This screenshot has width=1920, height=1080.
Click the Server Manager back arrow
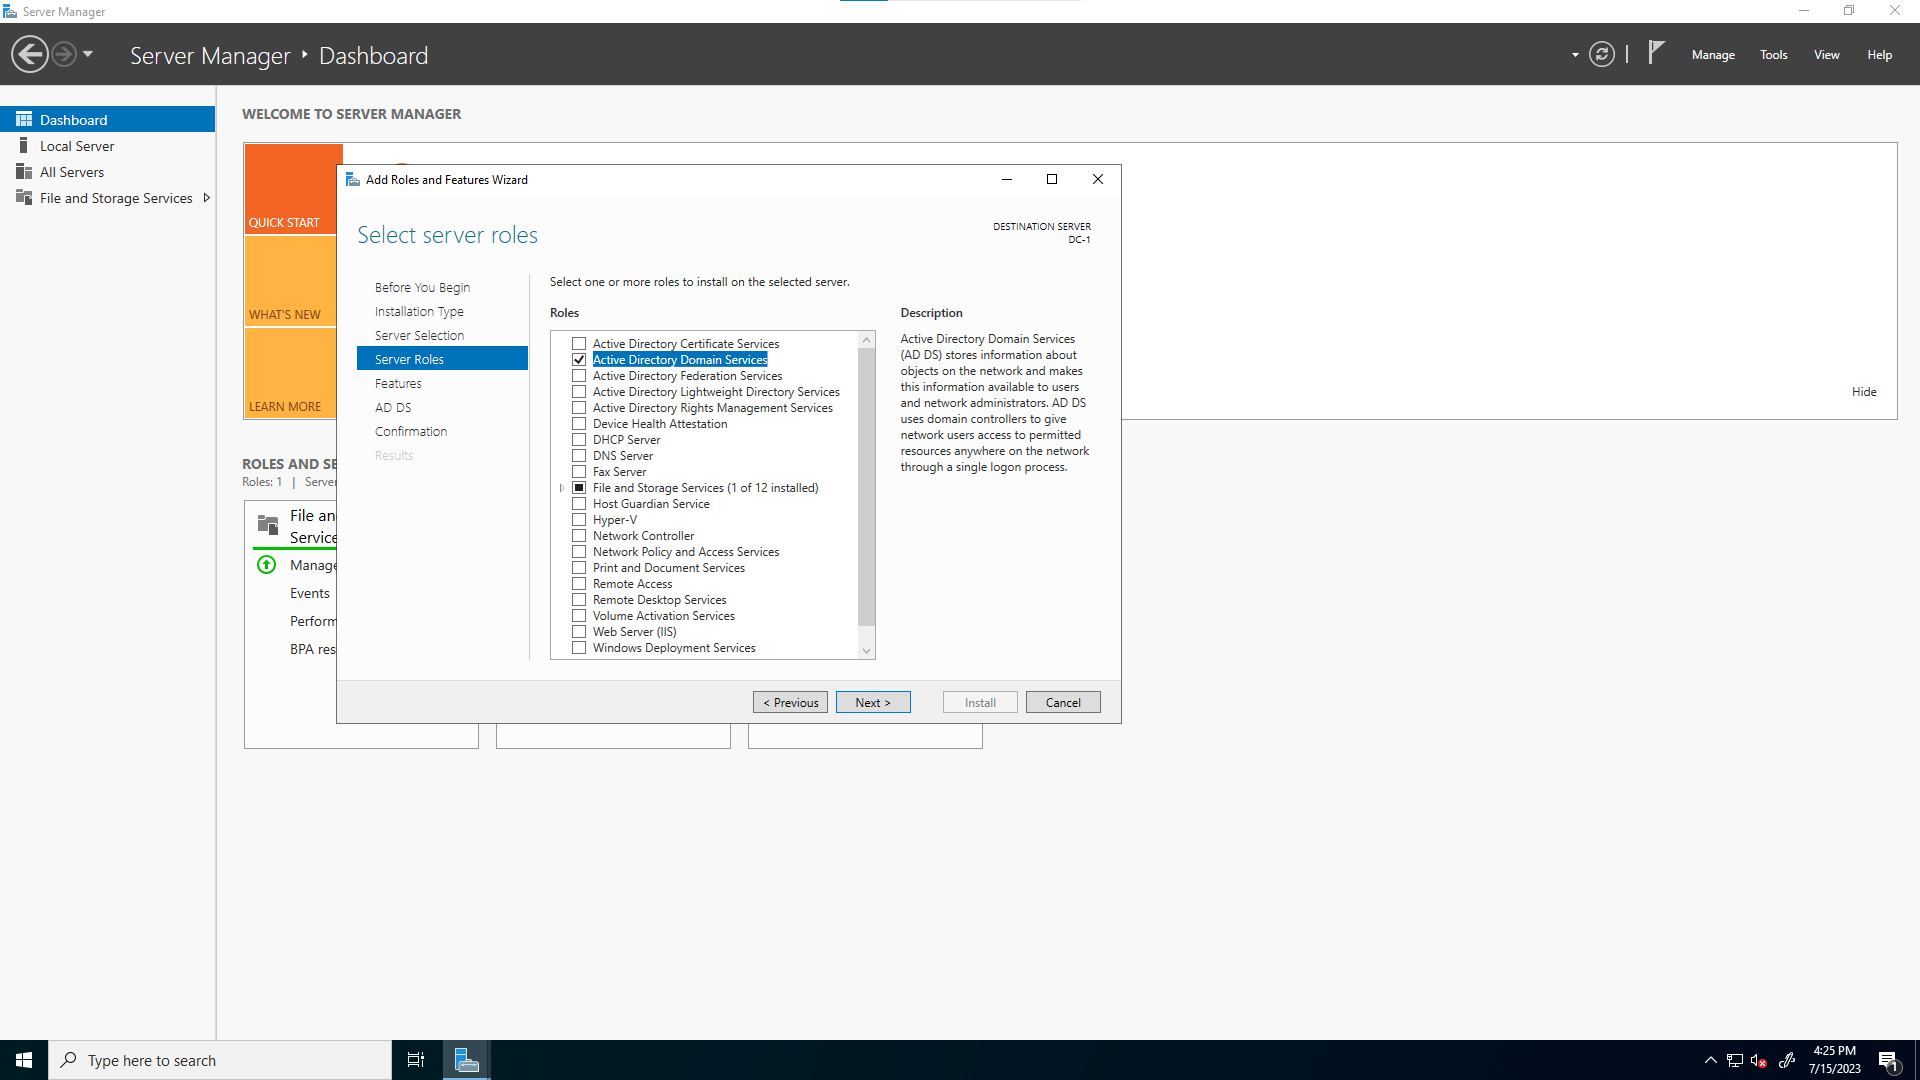30,54
